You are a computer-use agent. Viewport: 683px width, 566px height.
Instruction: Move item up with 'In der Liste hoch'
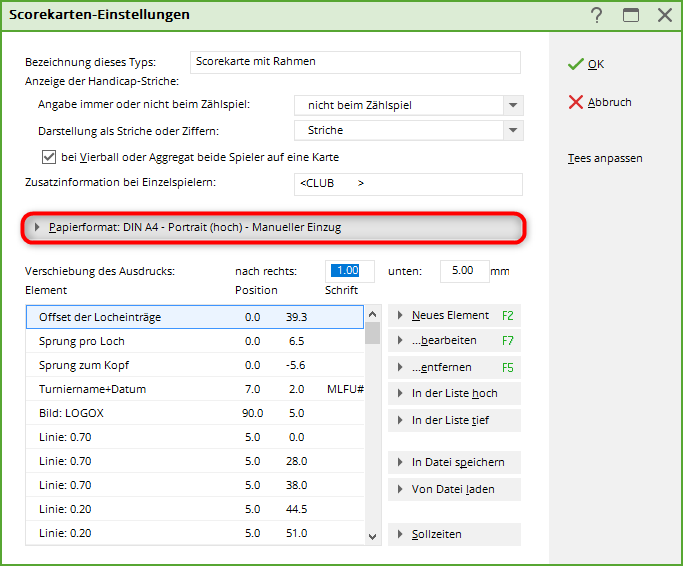pyautogui.click(x=454, y=393)
